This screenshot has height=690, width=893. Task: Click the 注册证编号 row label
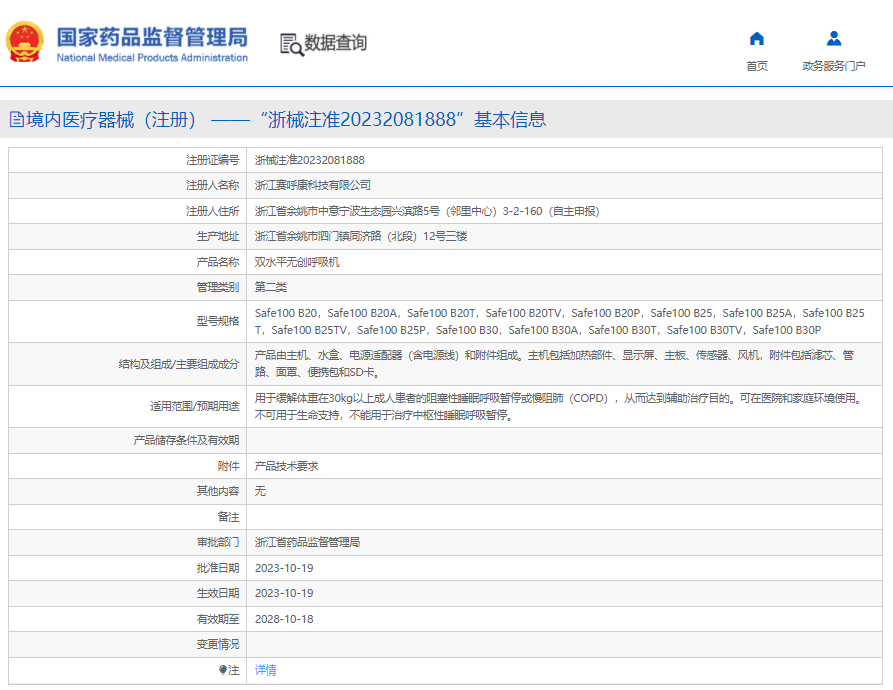(212, 161)
